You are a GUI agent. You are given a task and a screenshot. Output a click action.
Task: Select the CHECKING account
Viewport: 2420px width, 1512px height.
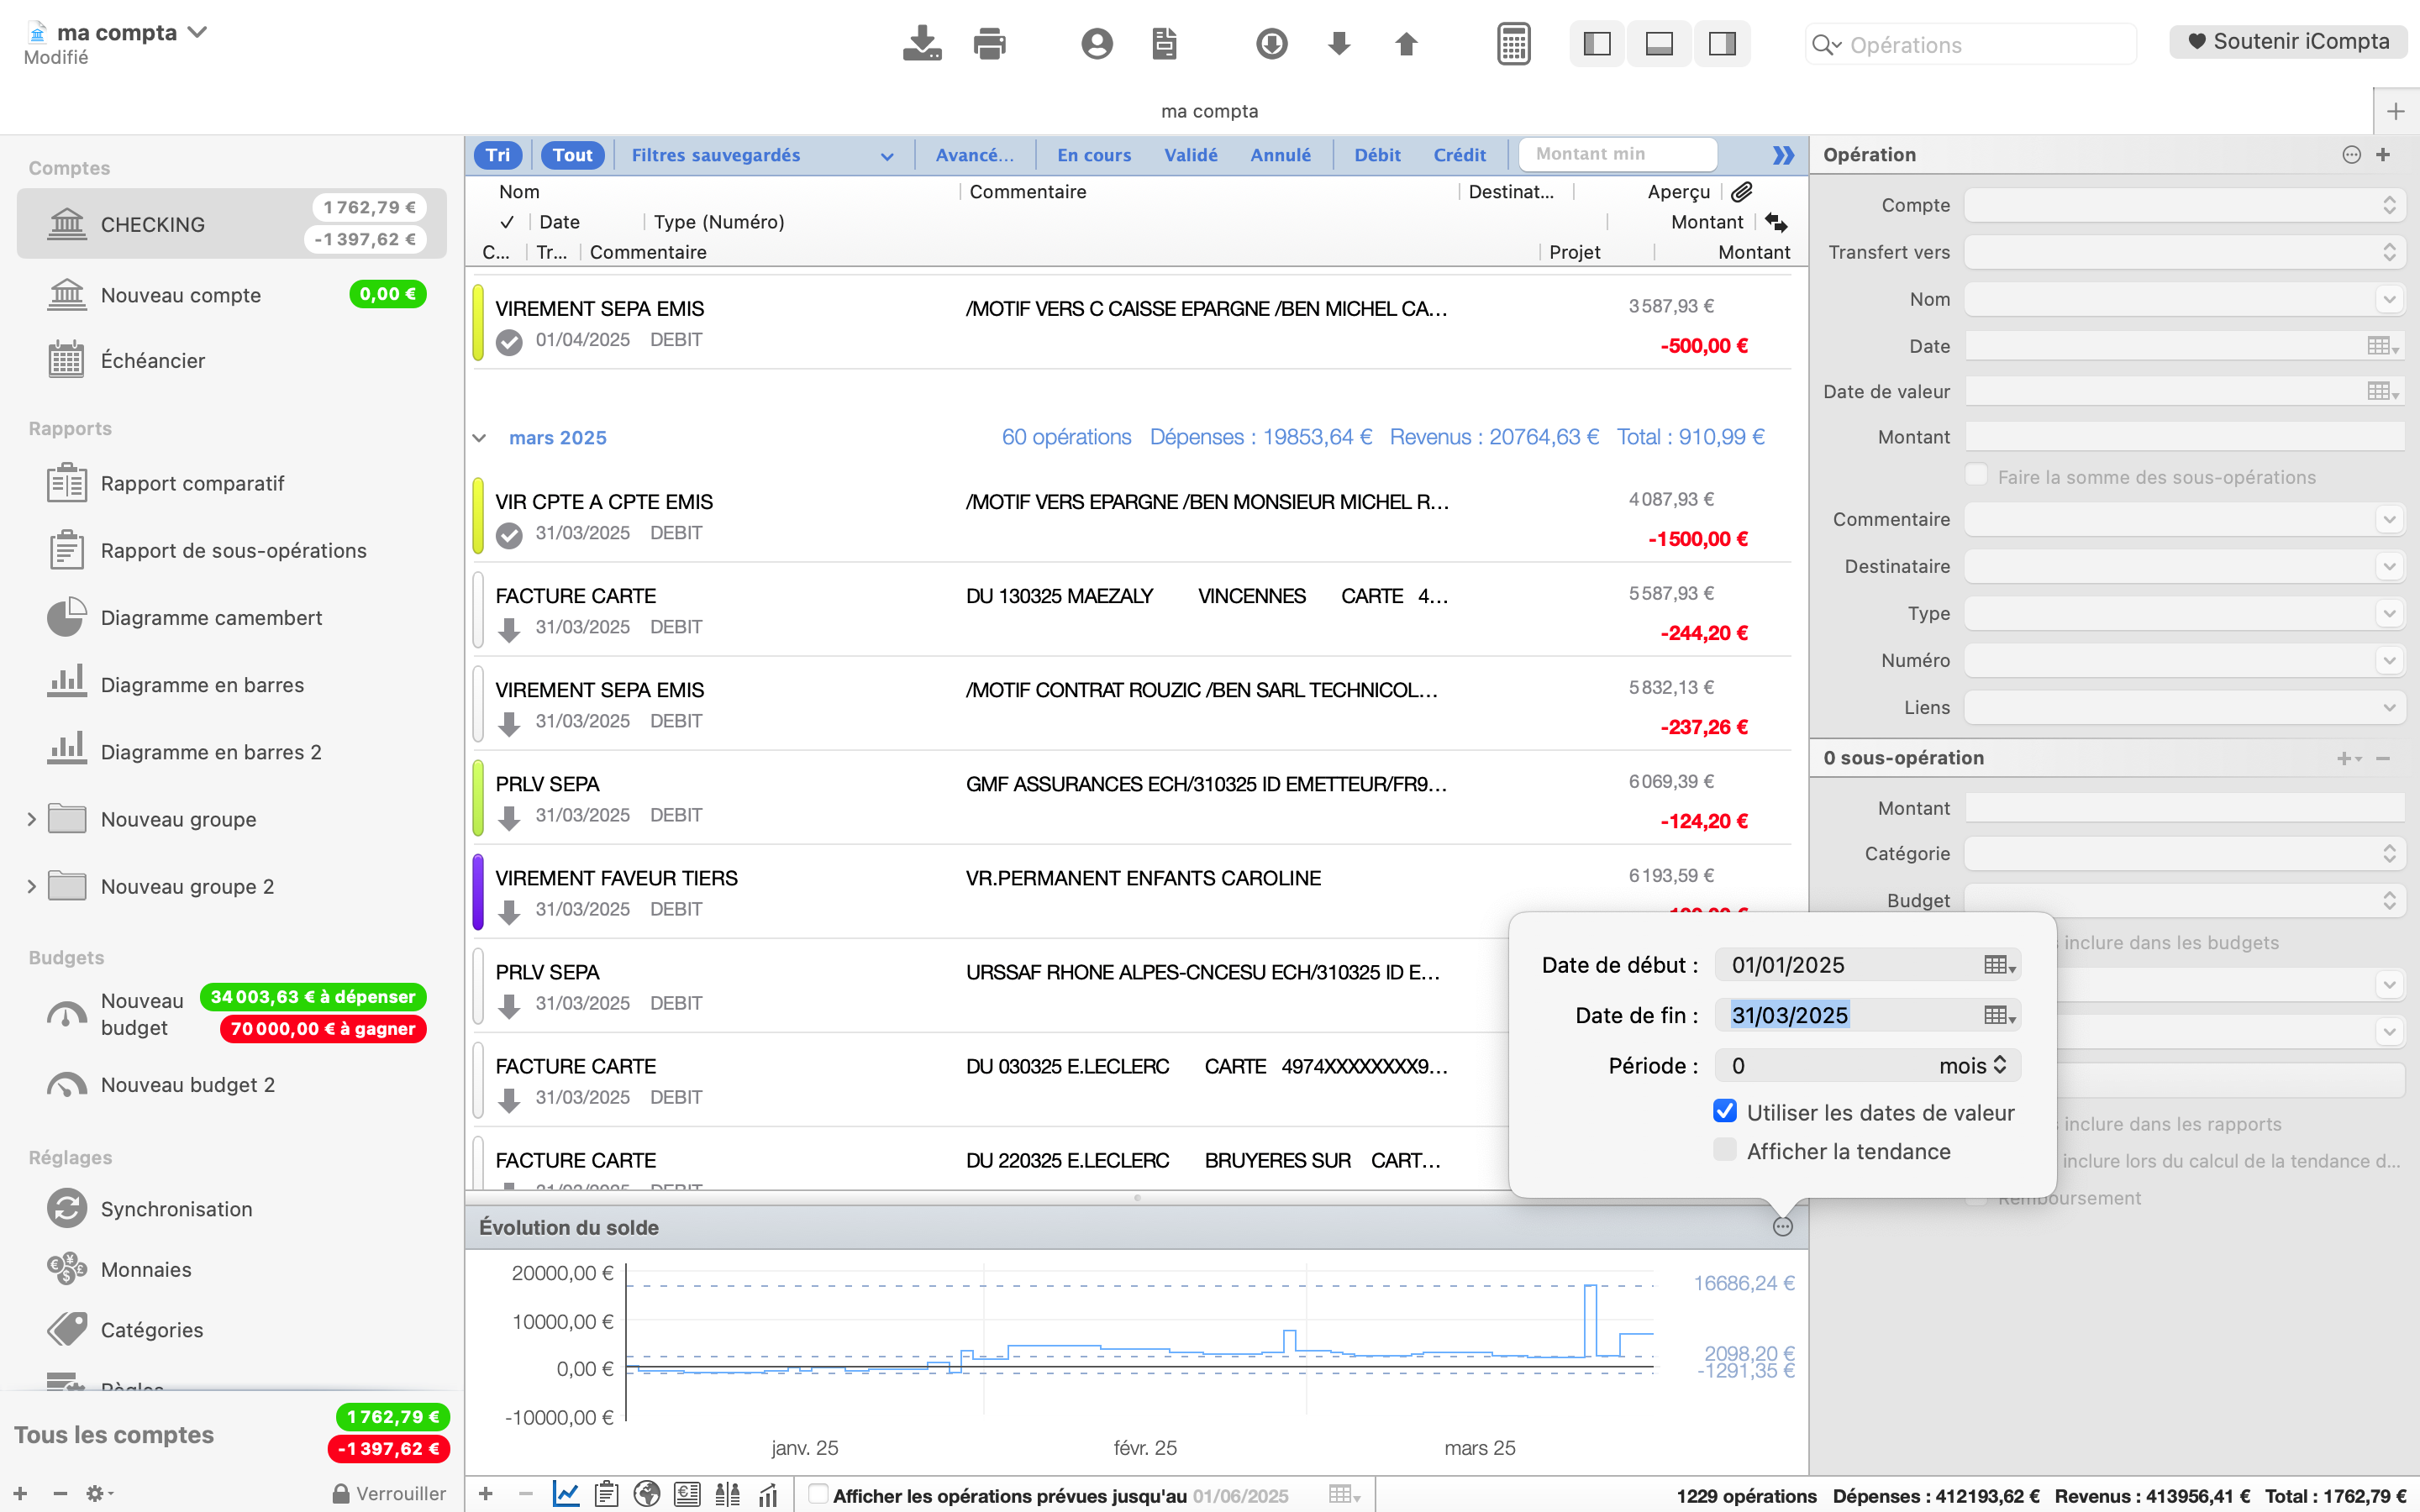[x=231, y=223]
